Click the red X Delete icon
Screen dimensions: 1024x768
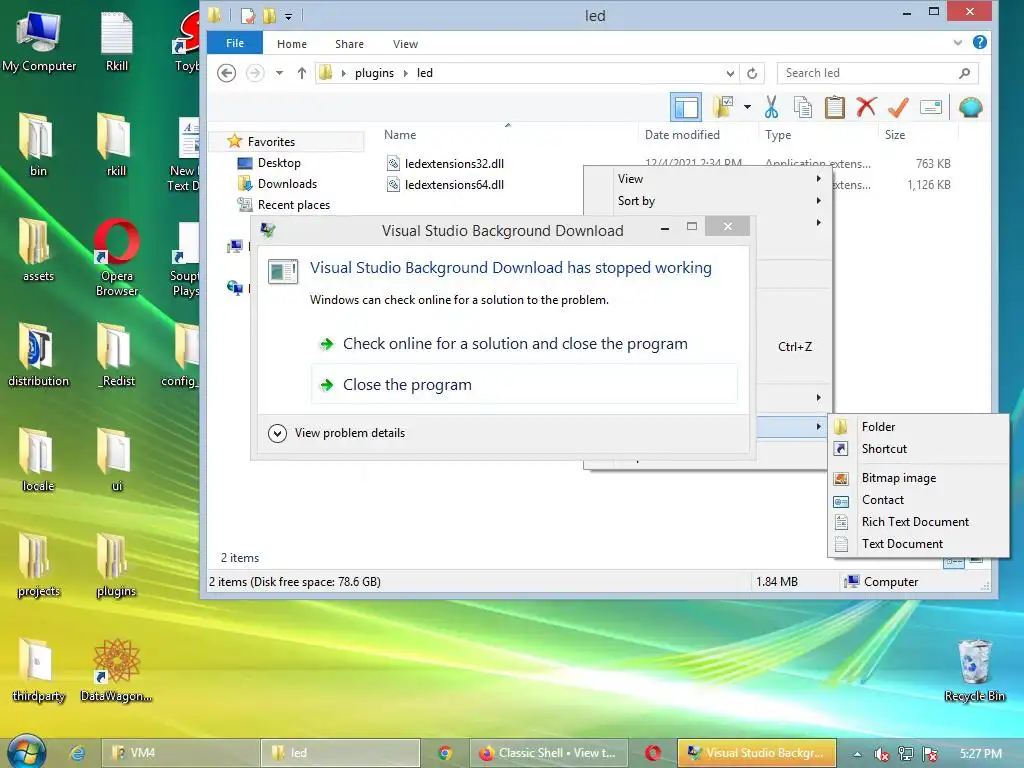click(866, 106)
